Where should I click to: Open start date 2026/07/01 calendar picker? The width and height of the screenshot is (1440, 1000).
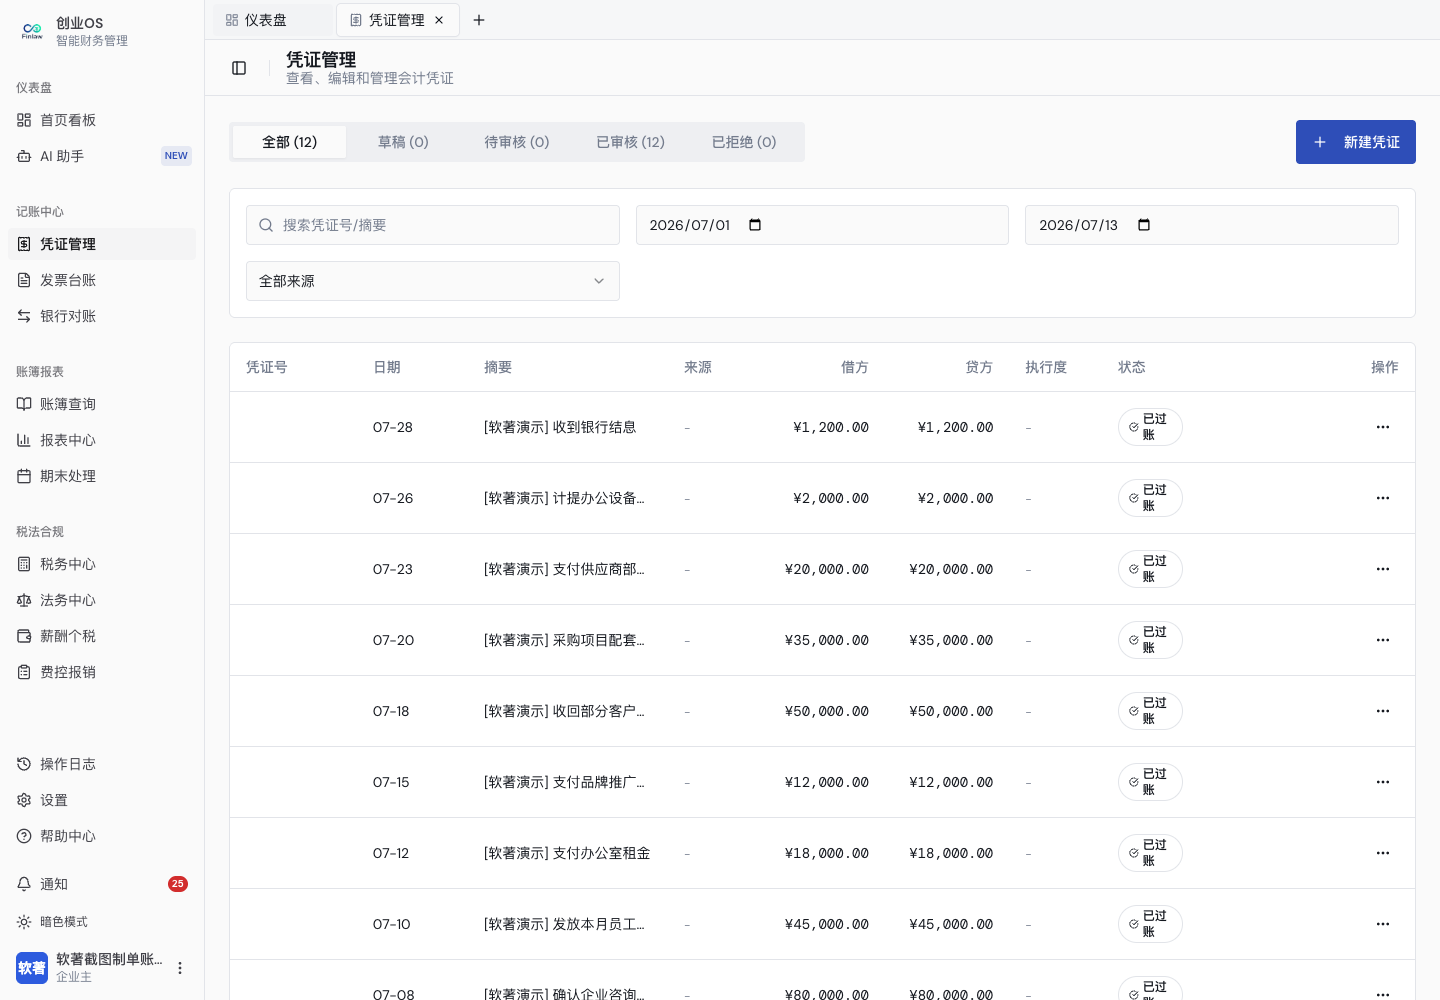[x=755, y=225]
